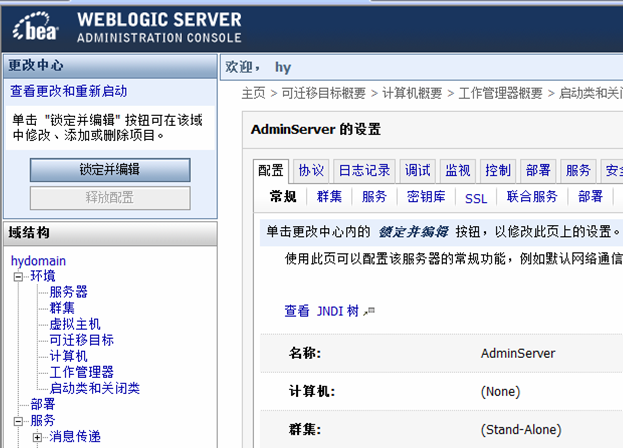Go to 主页 breadcrumb

253,93
